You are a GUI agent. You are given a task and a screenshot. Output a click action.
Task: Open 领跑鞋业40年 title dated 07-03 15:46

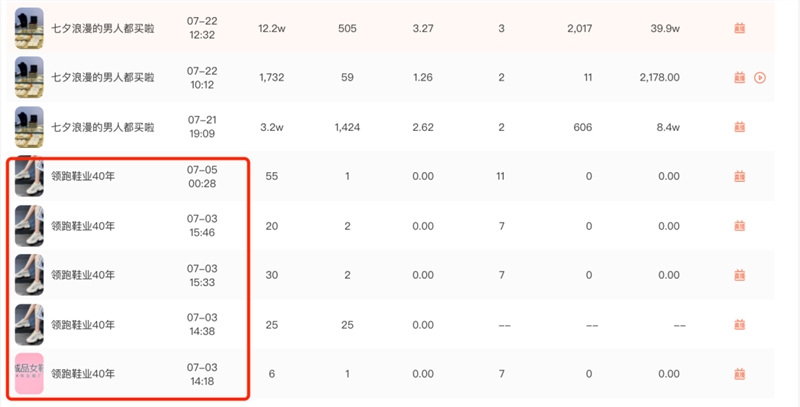83,226
